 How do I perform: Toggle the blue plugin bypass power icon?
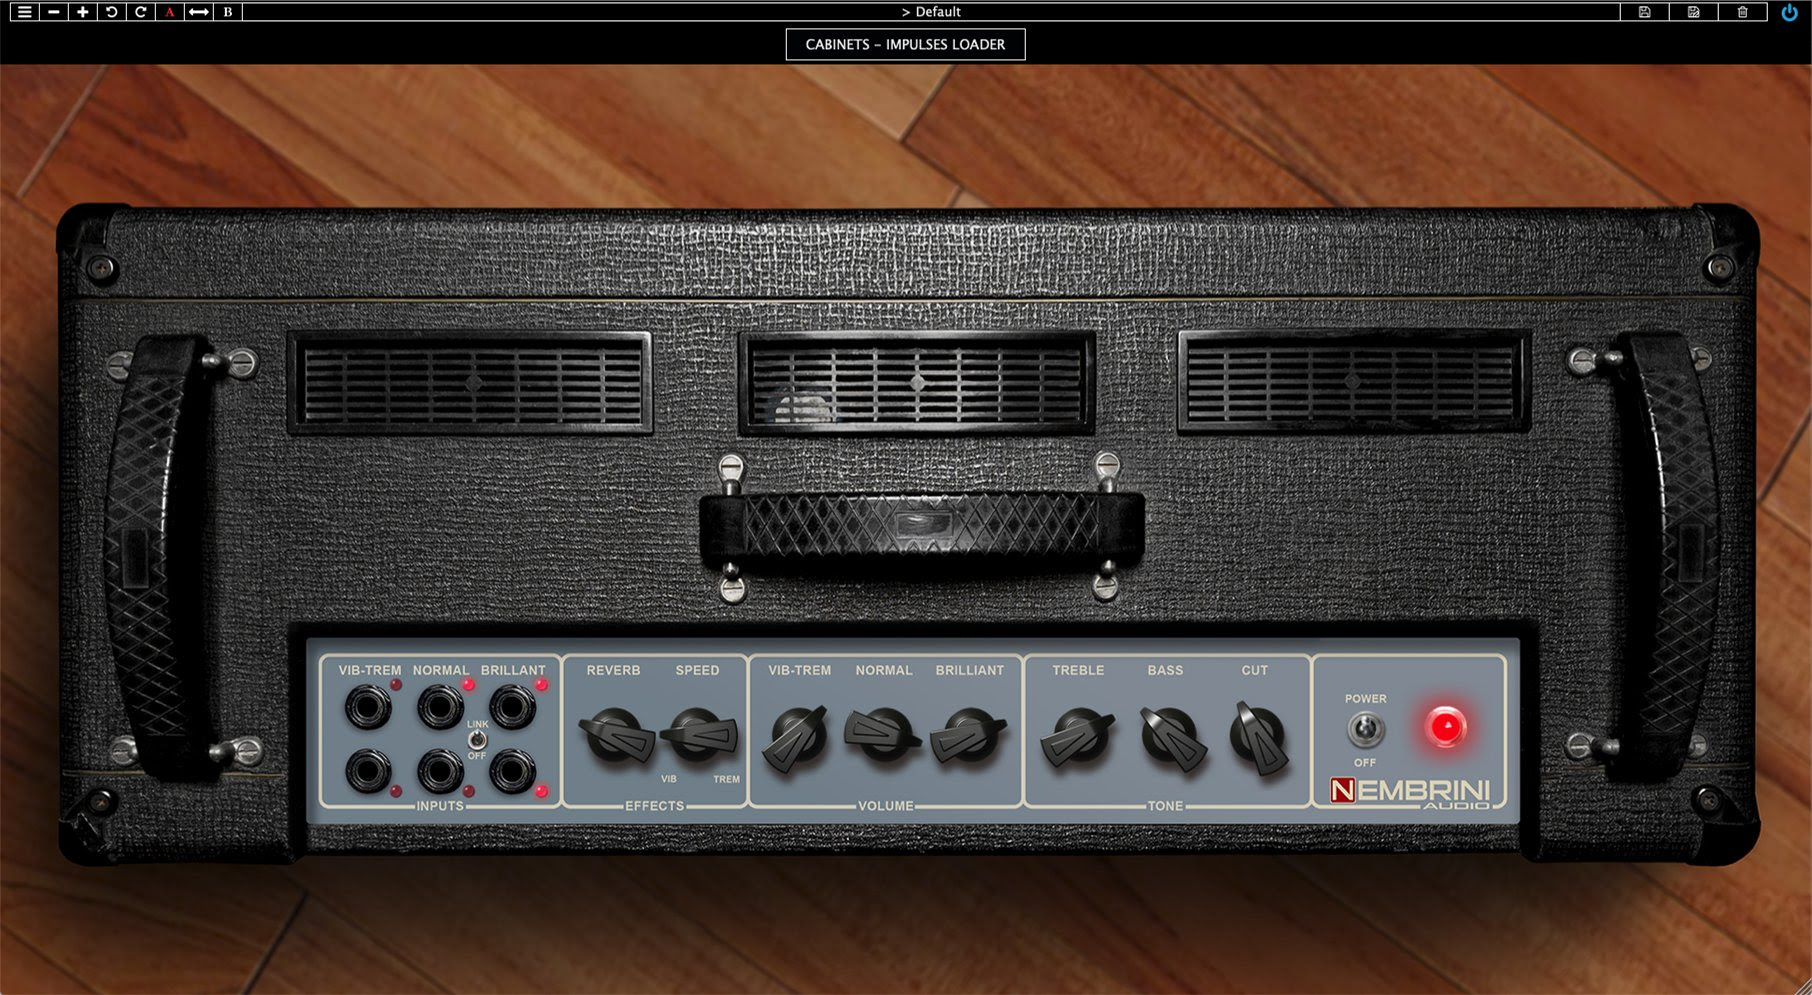coord(1789,12)
